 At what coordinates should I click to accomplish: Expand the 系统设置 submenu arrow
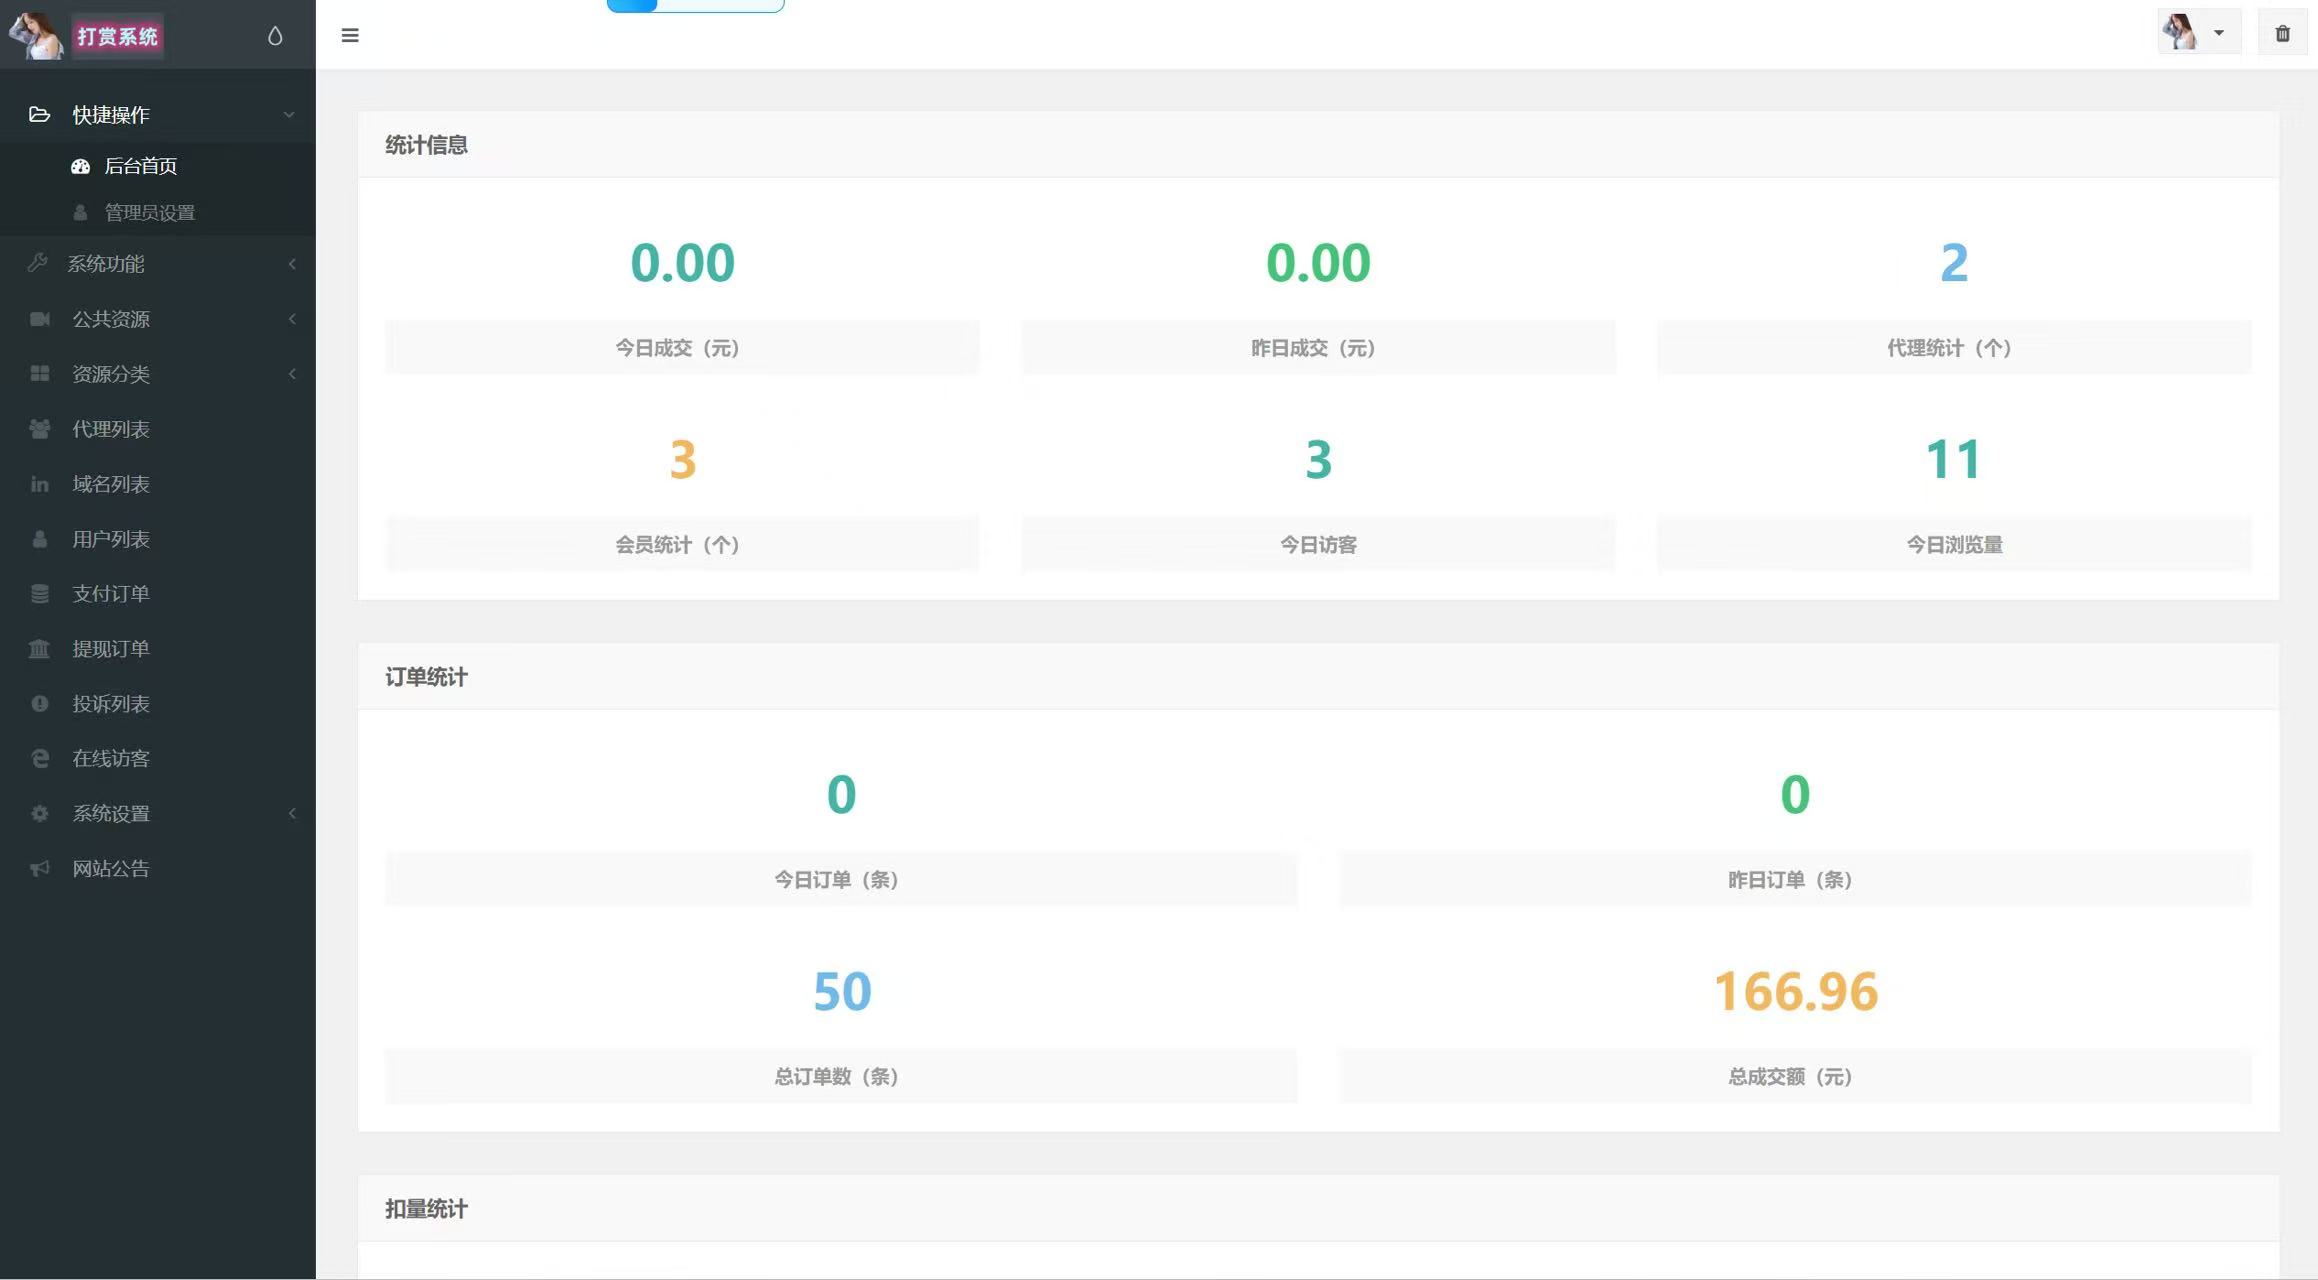[292, 814]
